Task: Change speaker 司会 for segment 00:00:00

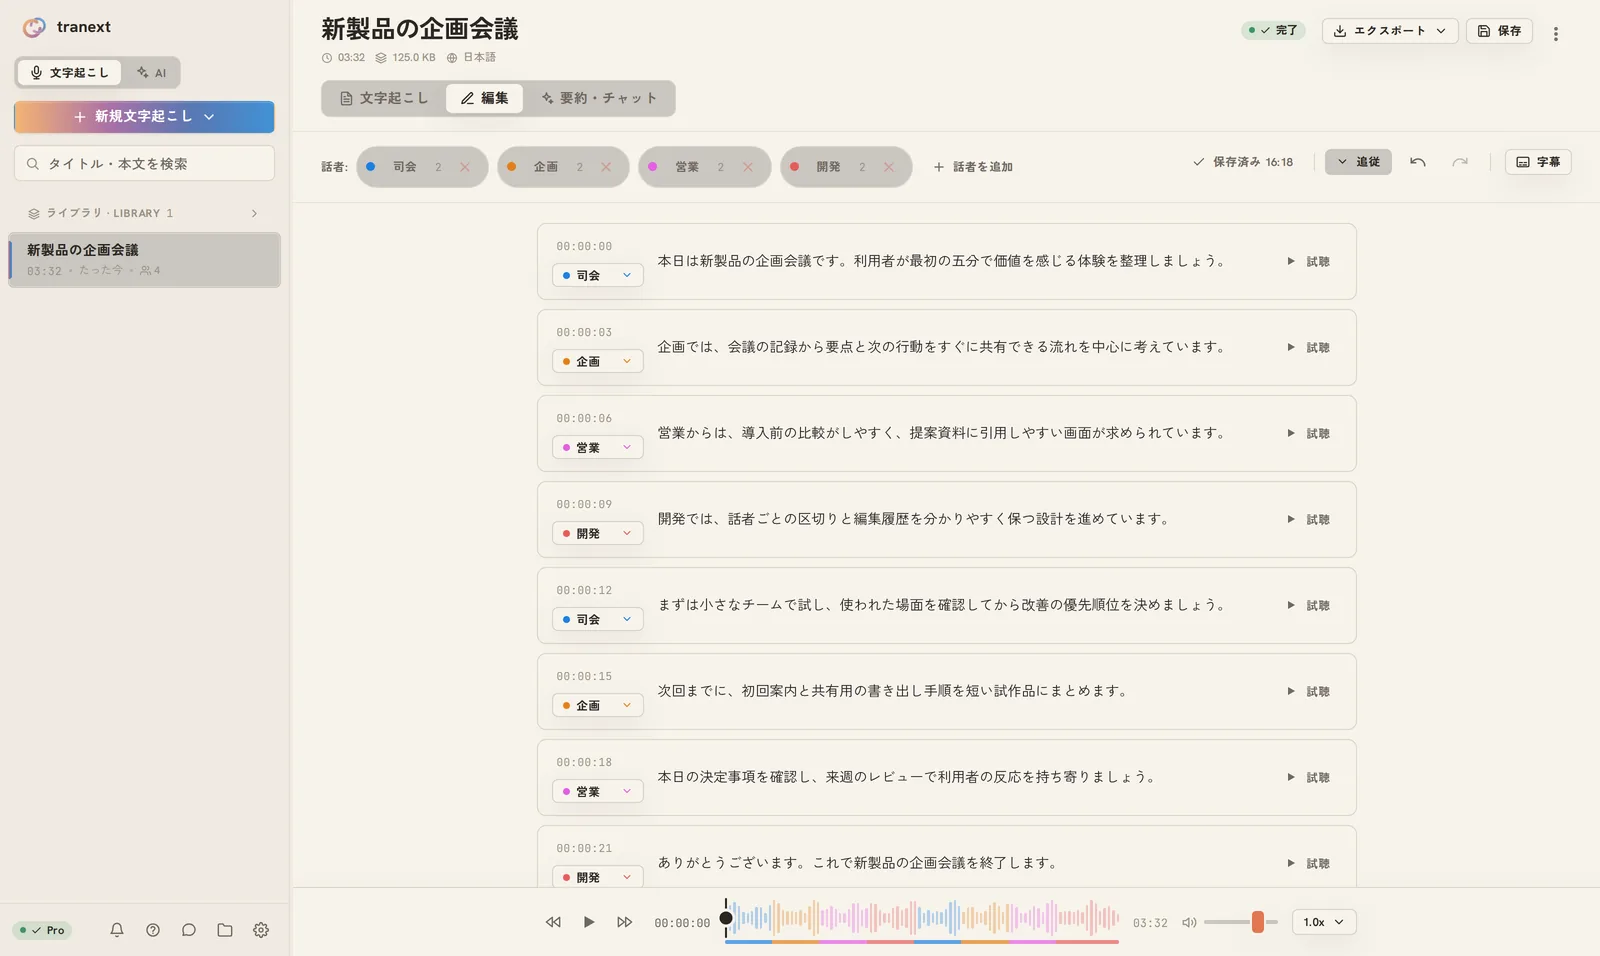Action: (597, 275)
